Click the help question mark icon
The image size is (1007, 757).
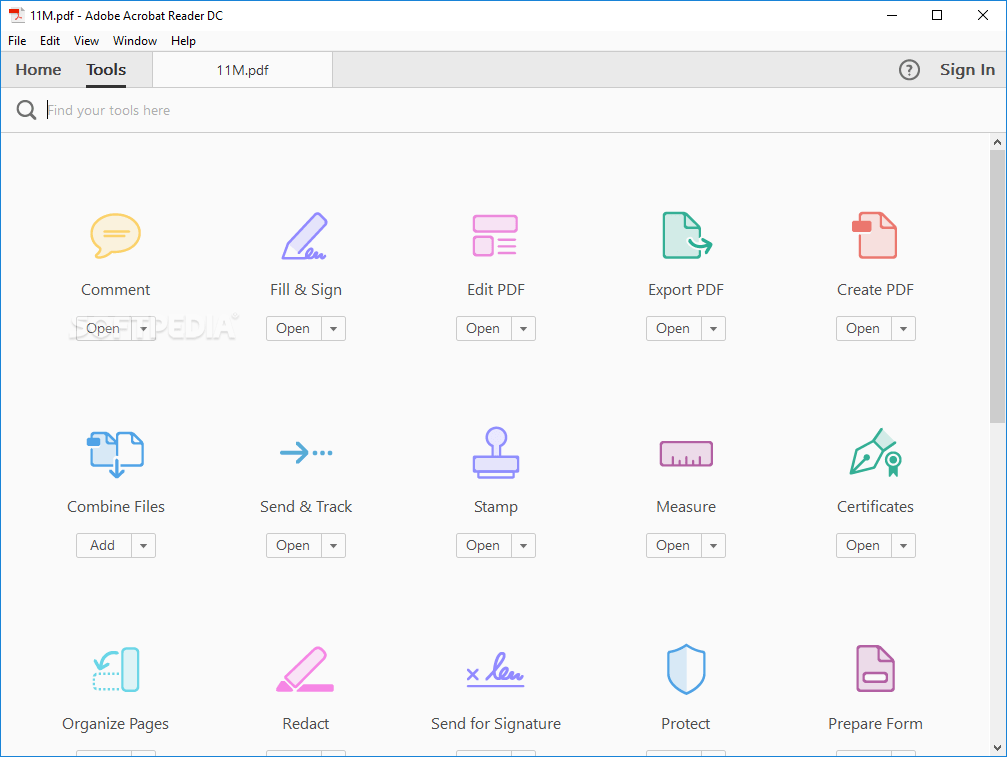[x=909, y=70]
